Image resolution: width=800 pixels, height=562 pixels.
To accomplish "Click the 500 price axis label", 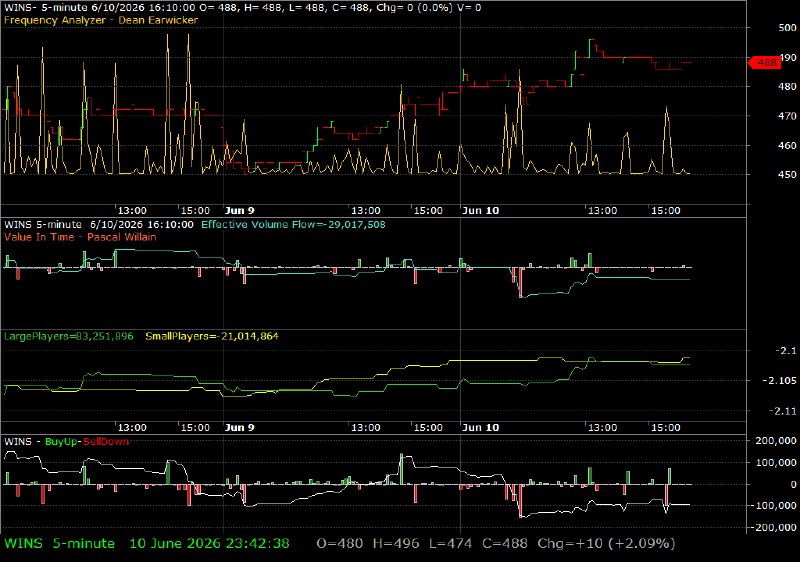I will [787, 28].
